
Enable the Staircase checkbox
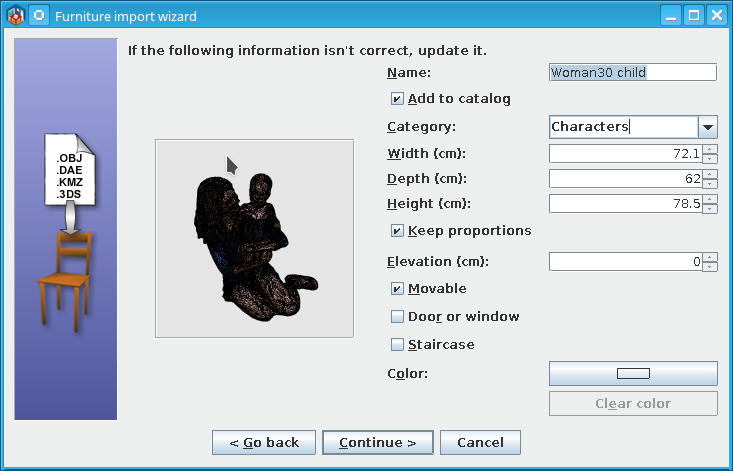397,345
